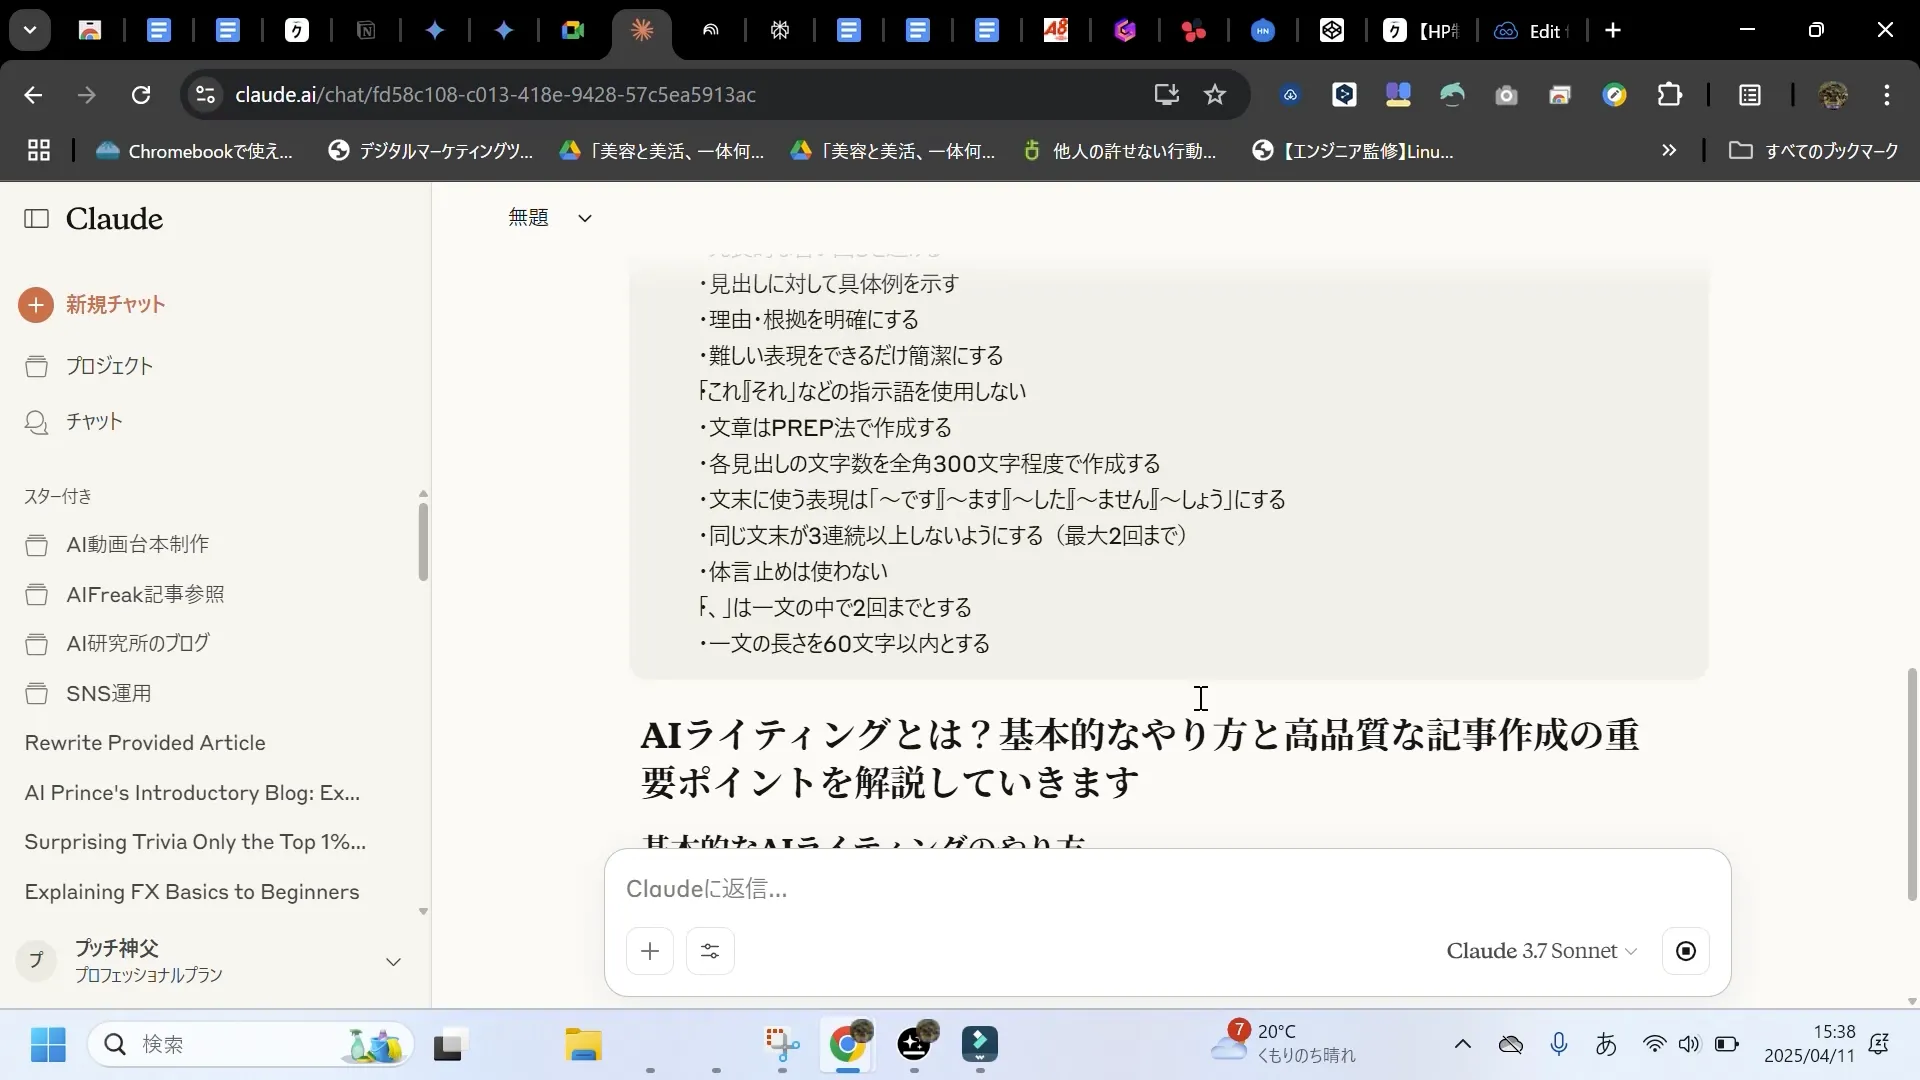Click the back navigation arrow
1920x1080 pixels.
34,94
